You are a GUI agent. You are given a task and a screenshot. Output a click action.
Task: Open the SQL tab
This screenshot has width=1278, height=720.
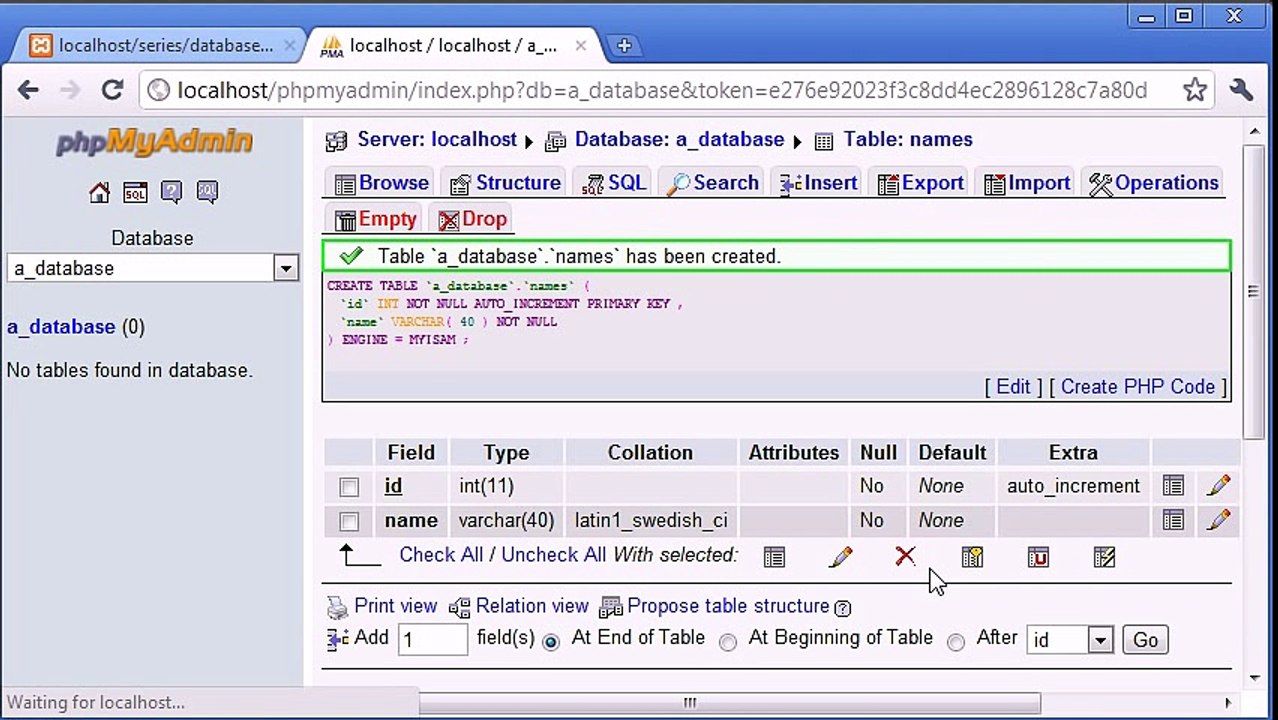[x=615, y=183]
